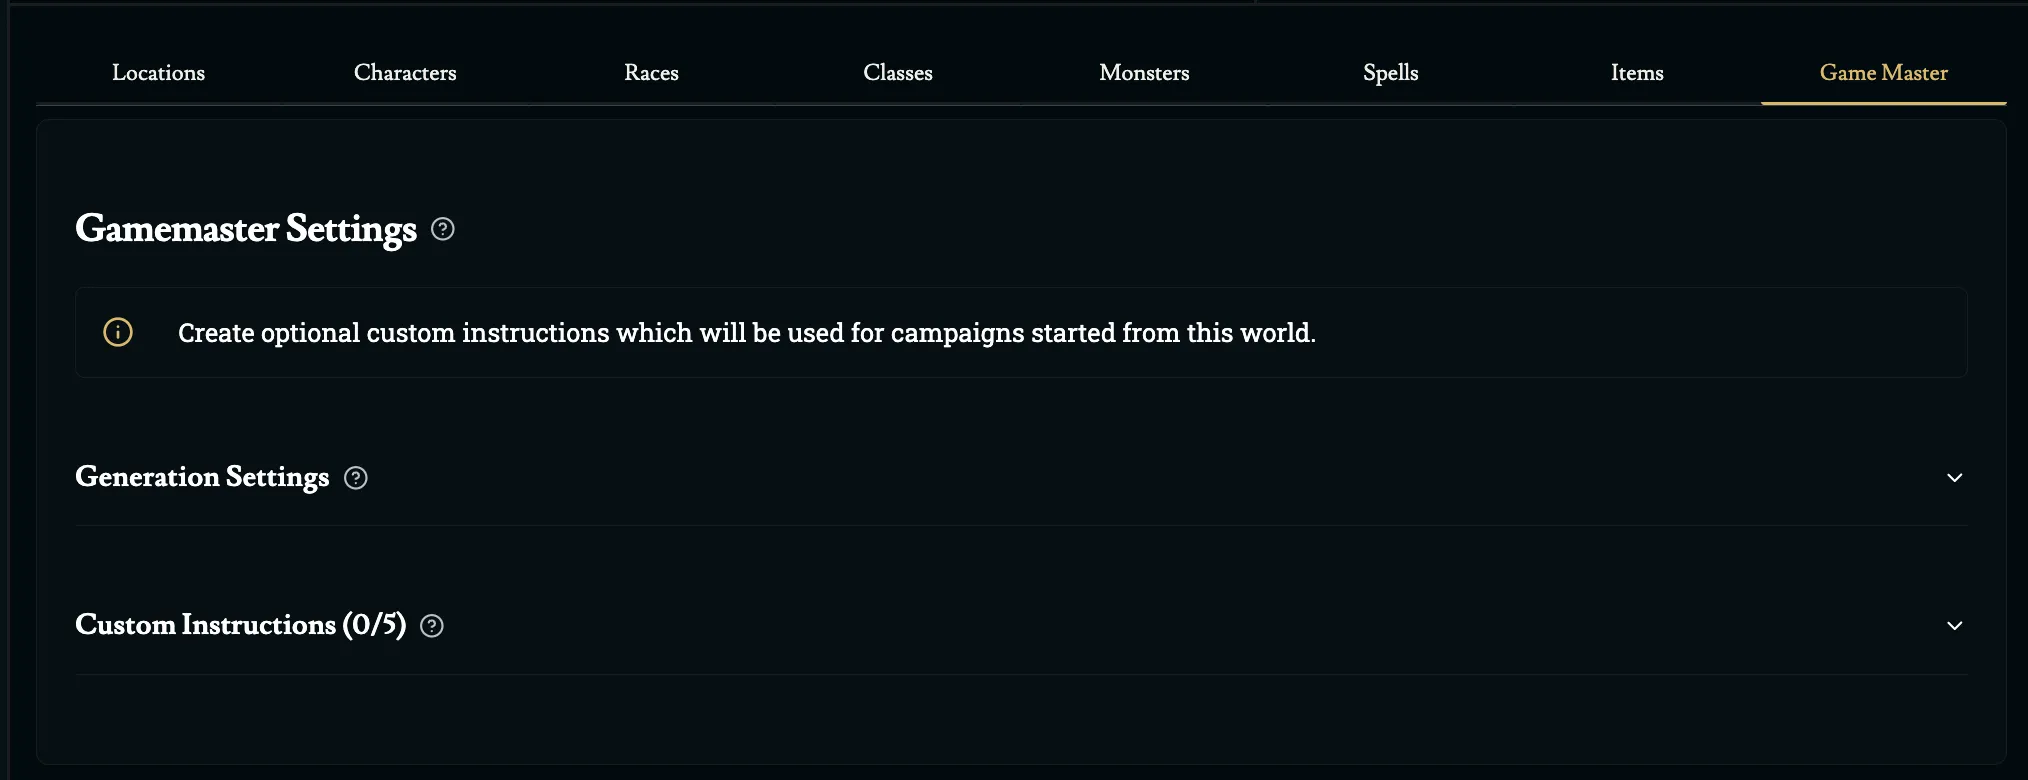Click the Generation Settings section heading
This screenshot has height=780, width=2028.
point(202,477)
